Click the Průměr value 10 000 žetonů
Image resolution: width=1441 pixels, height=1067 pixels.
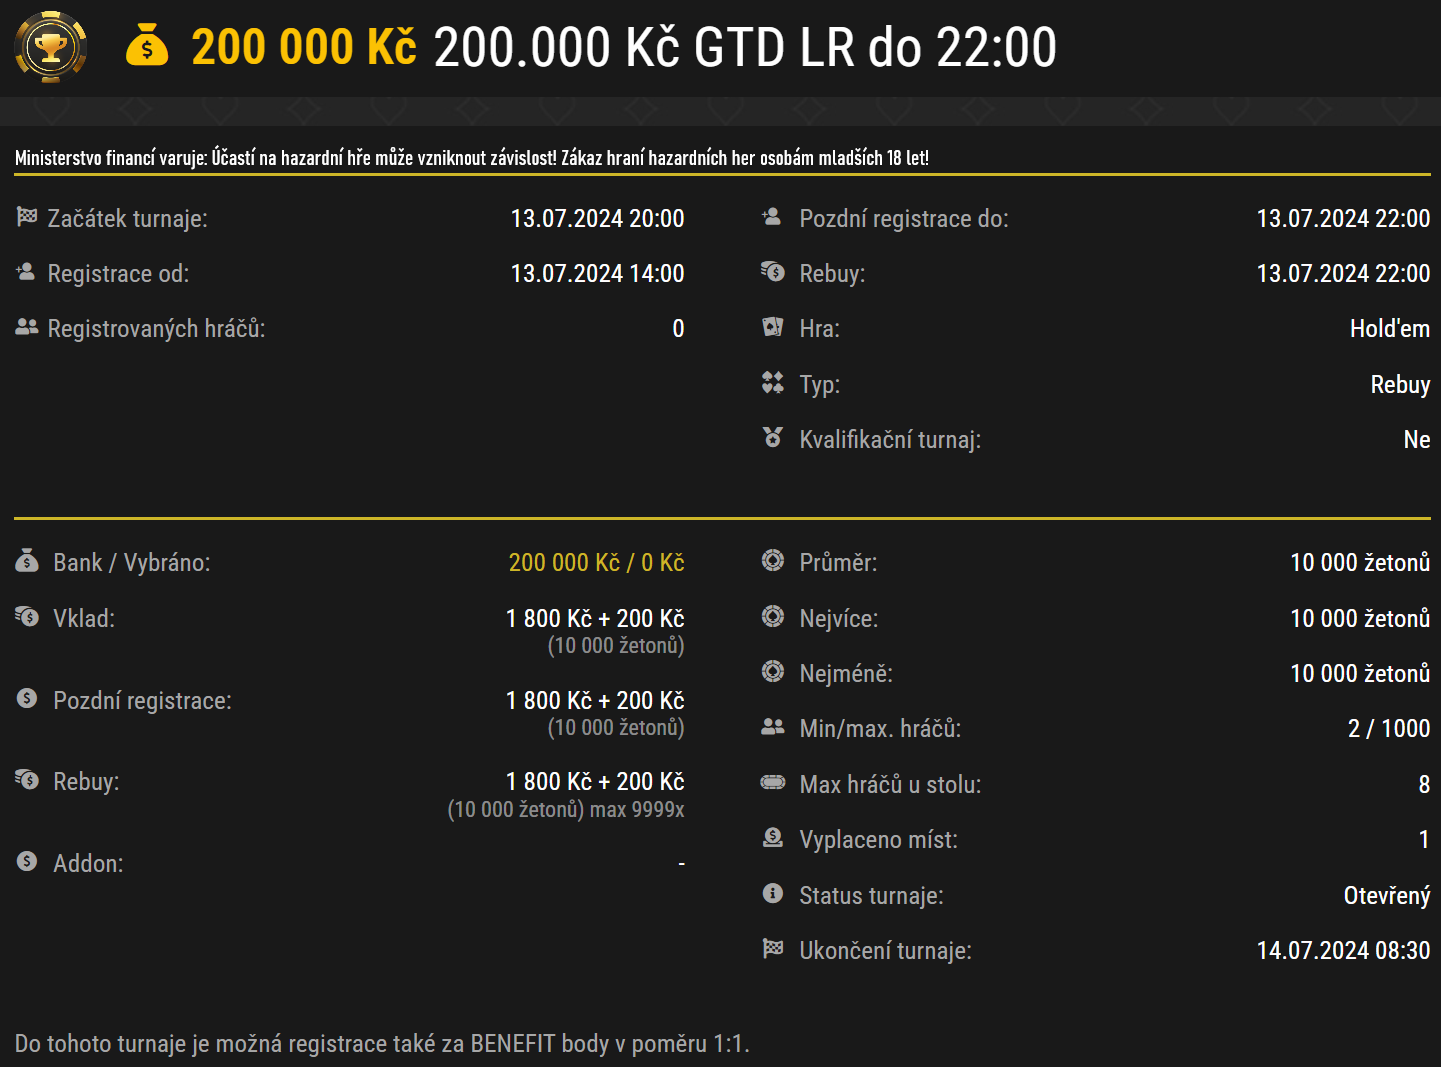pyautogui.click(x=1360, y=563)
